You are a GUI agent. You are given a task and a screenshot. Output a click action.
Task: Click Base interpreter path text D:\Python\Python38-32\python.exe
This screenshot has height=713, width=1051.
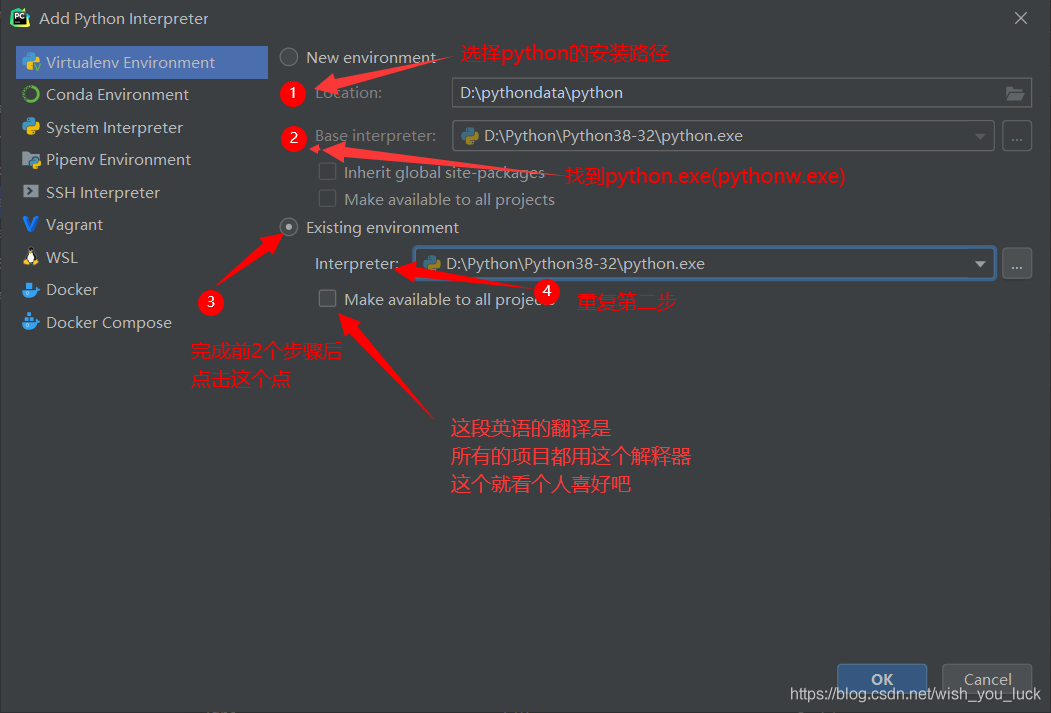613,136
